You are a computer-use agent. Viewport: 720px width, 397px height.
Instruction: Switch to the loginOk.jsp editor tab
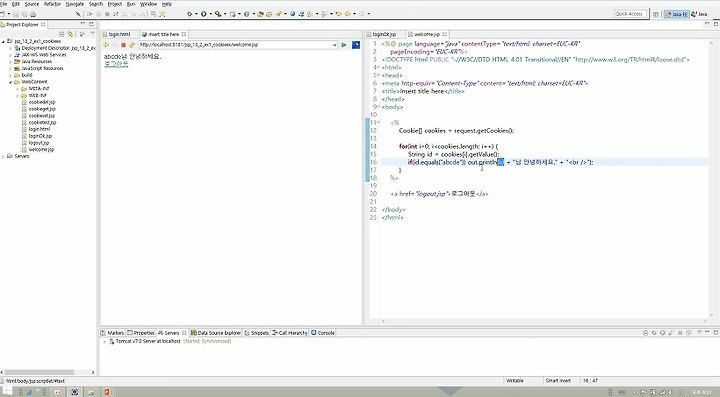tap(384, 34)
